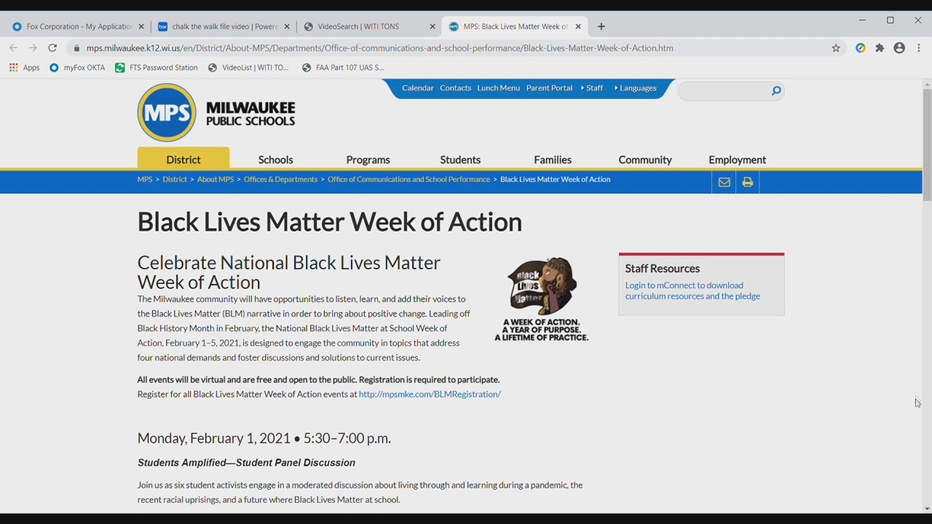
Task: Click the site search input field
Action: point(724,91)
